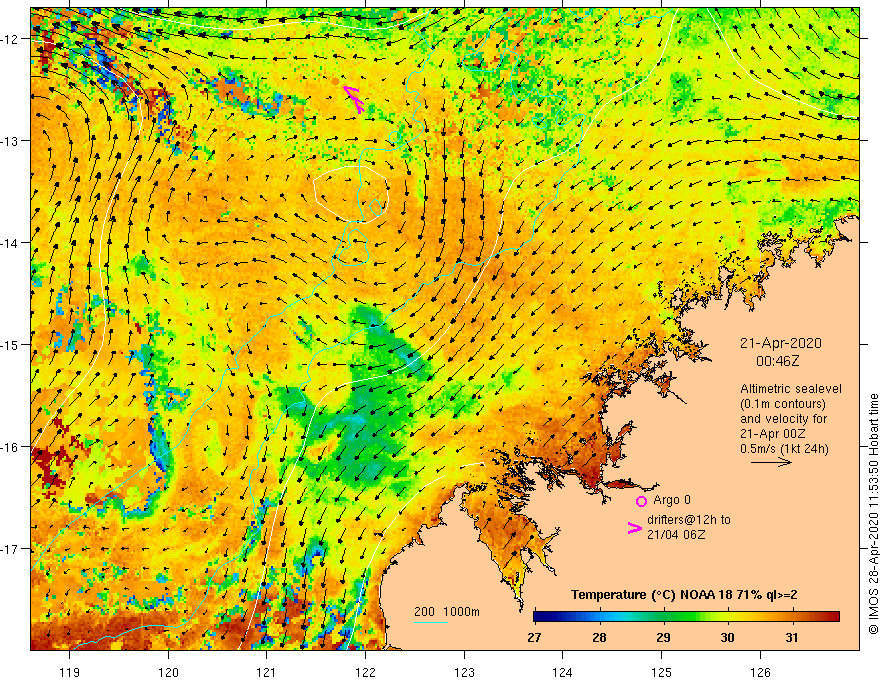Click the cyan 200 1000m depth line sample
The image size is (880, 680).
click(x=430, y=622)
